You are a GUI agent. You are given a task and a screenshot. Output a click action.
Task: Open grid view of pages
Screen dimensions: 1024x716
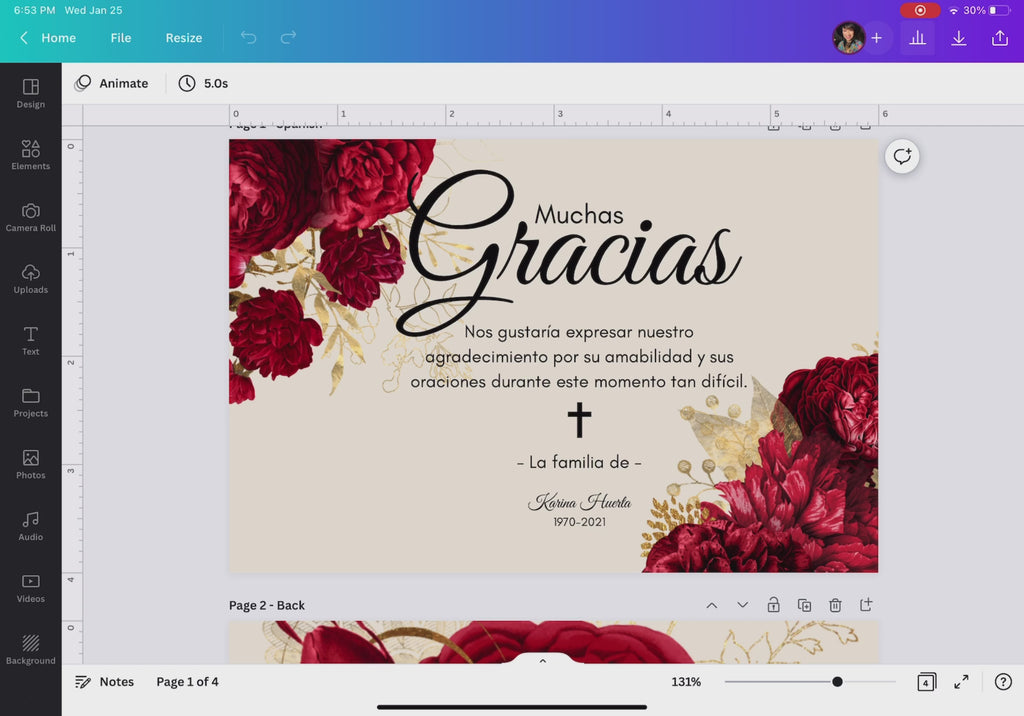[x=926, y=682]
